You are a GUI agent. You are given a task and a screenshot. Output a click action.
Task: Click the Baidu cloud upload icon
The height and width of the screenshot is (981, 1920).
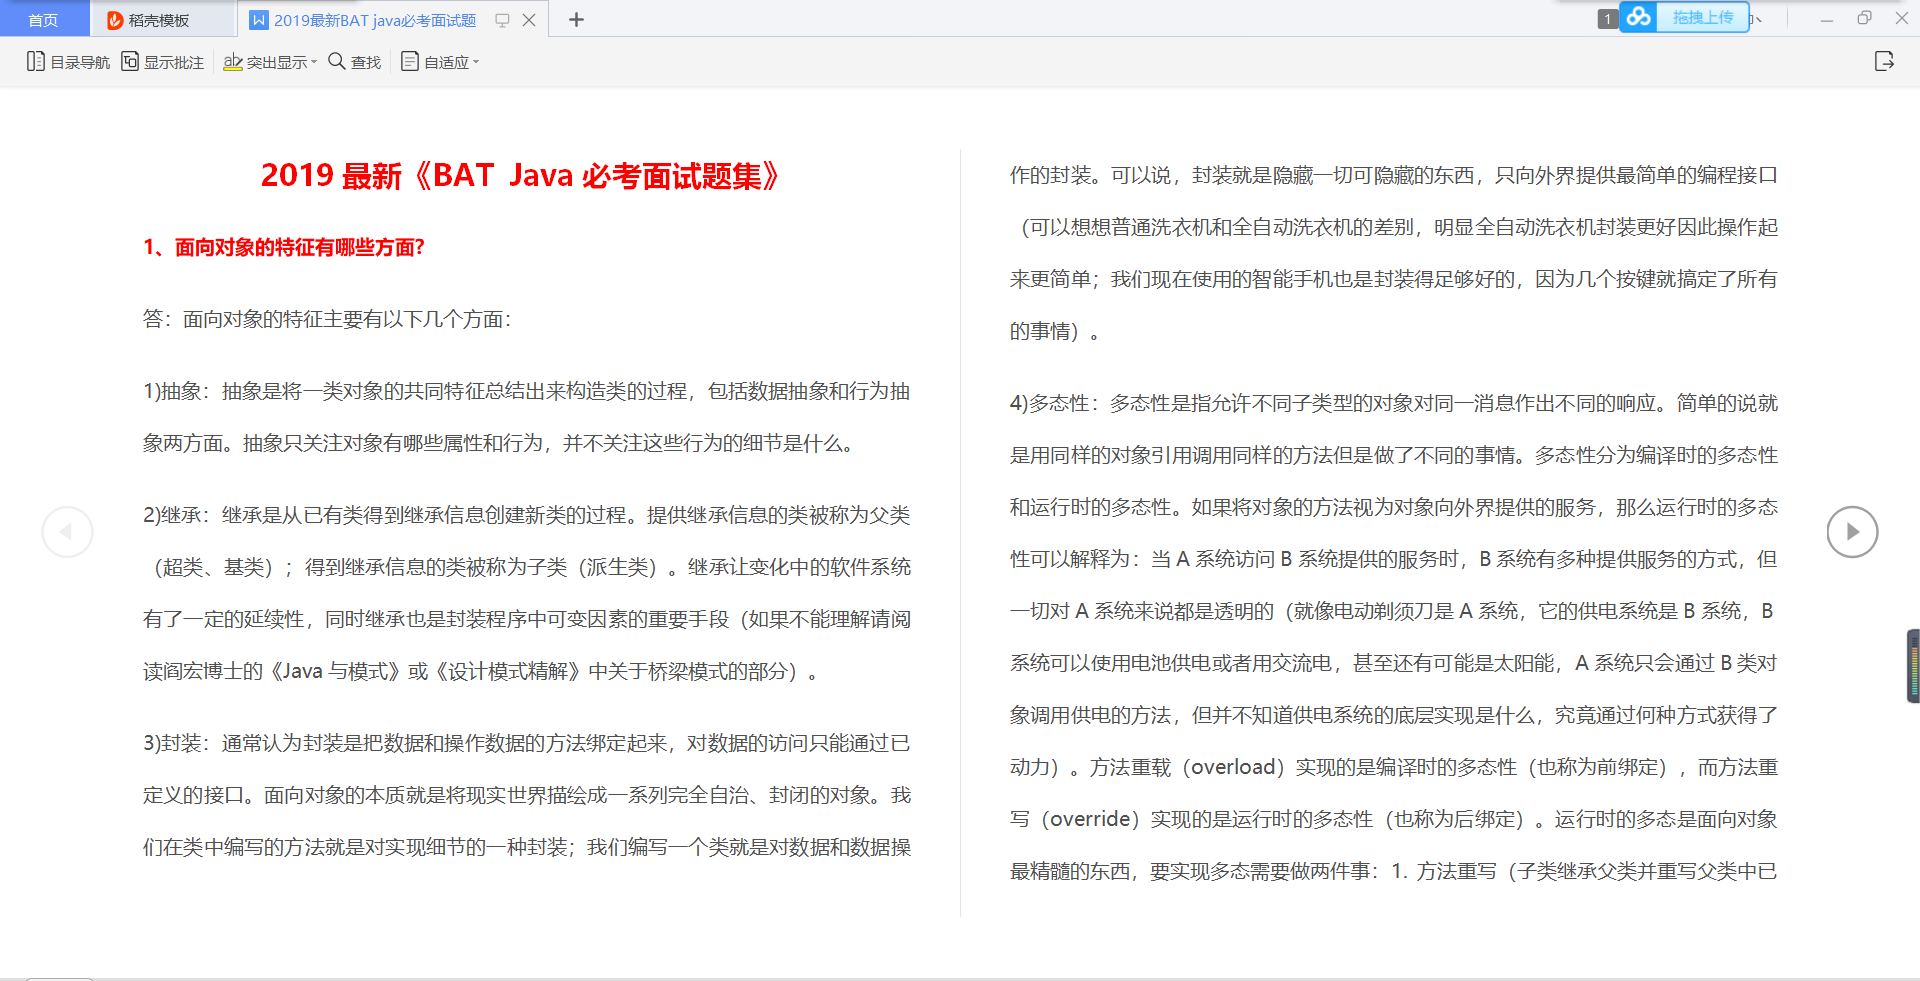(1638, 17)
